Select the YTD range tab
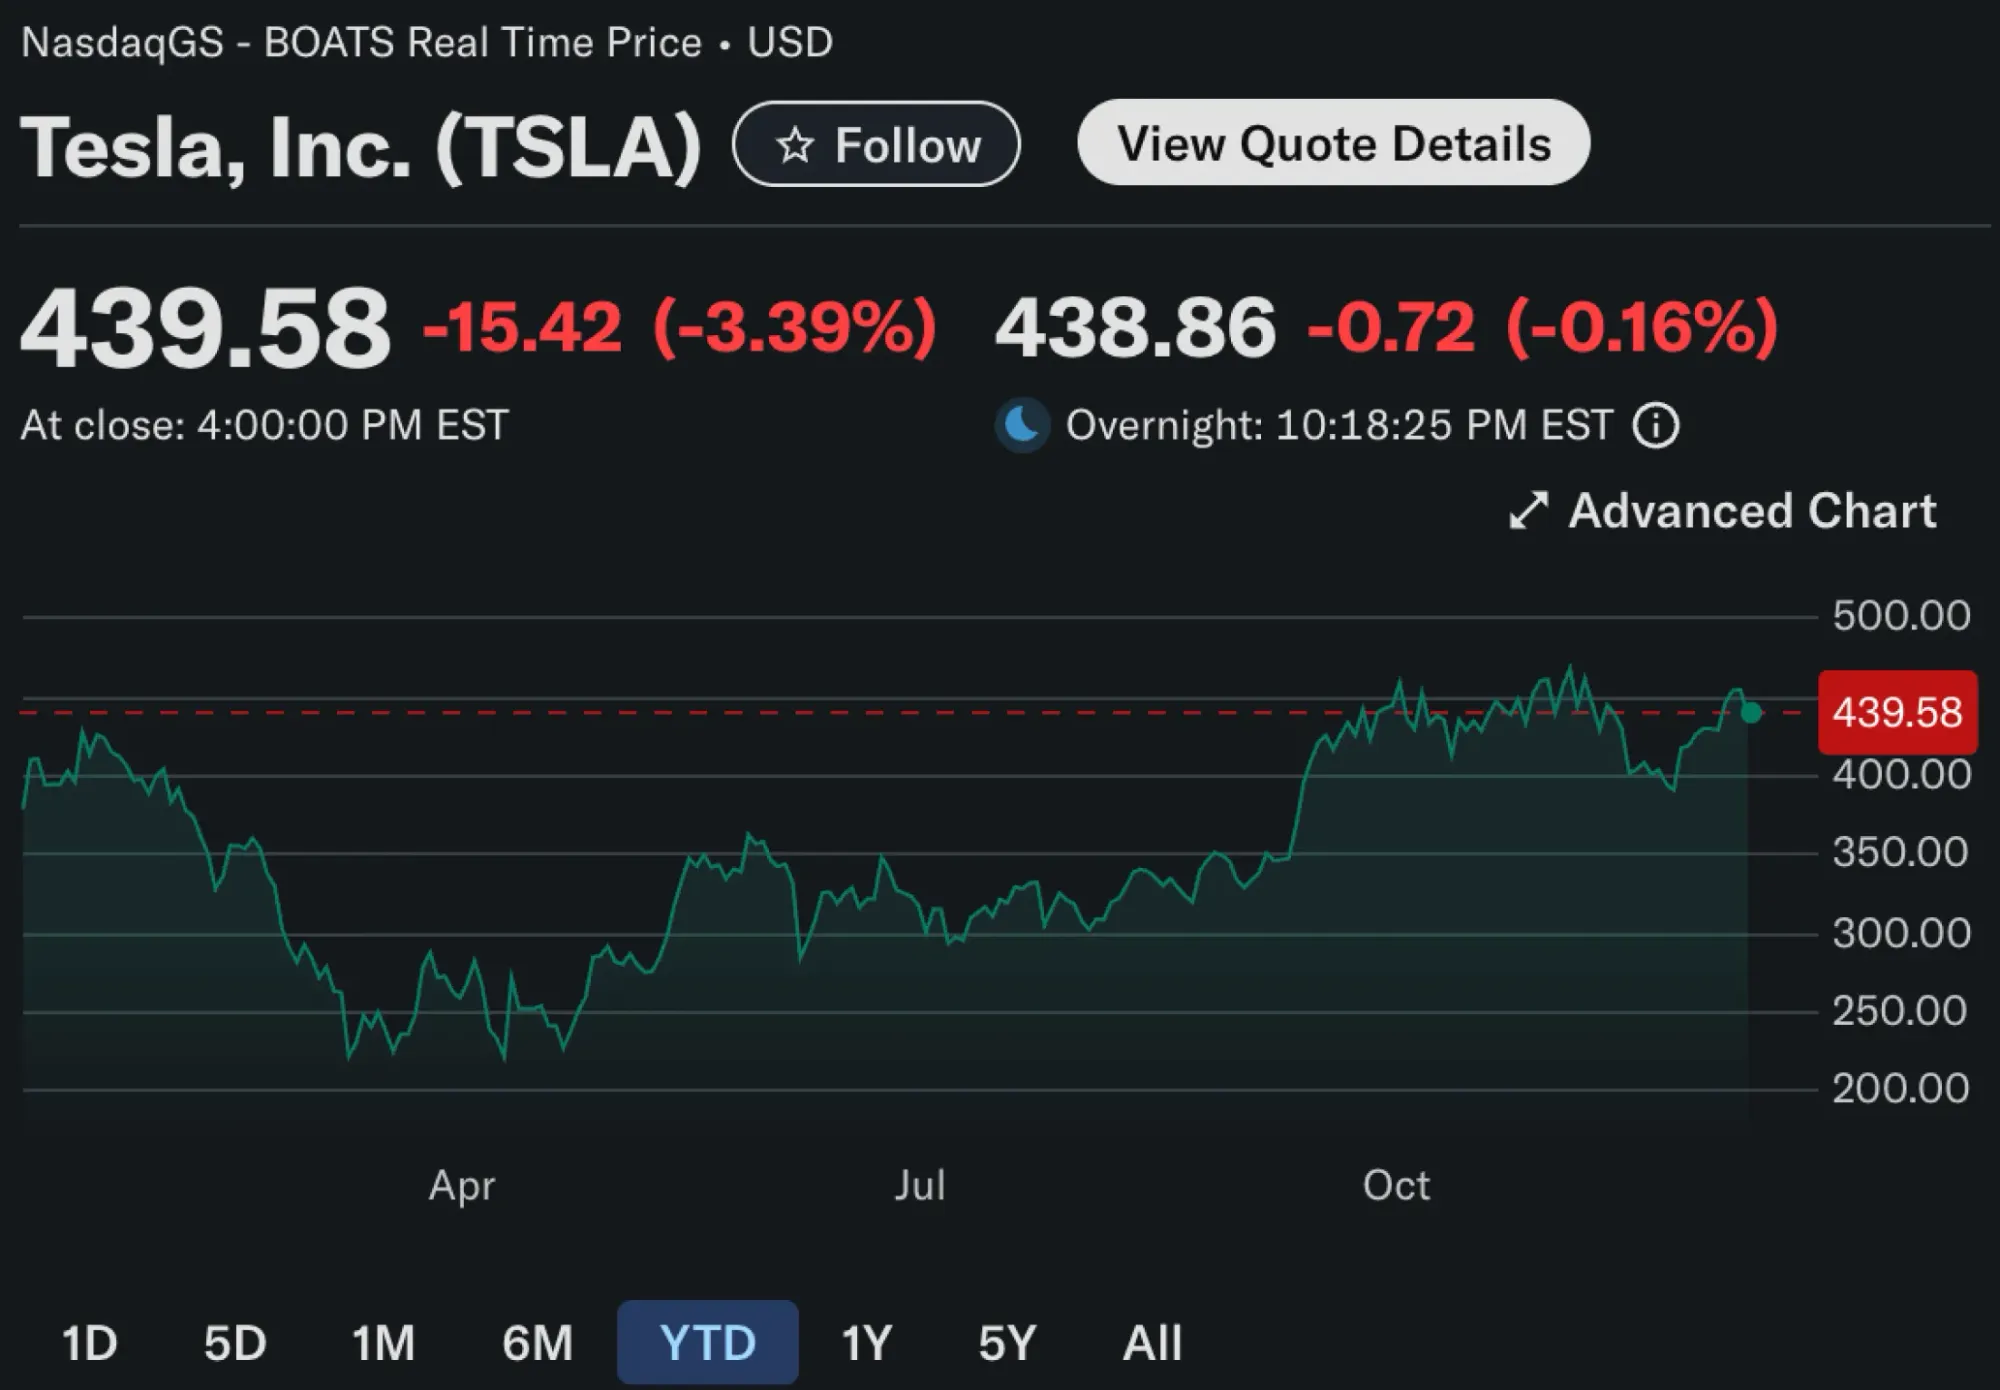 [x=707, y=1342]
